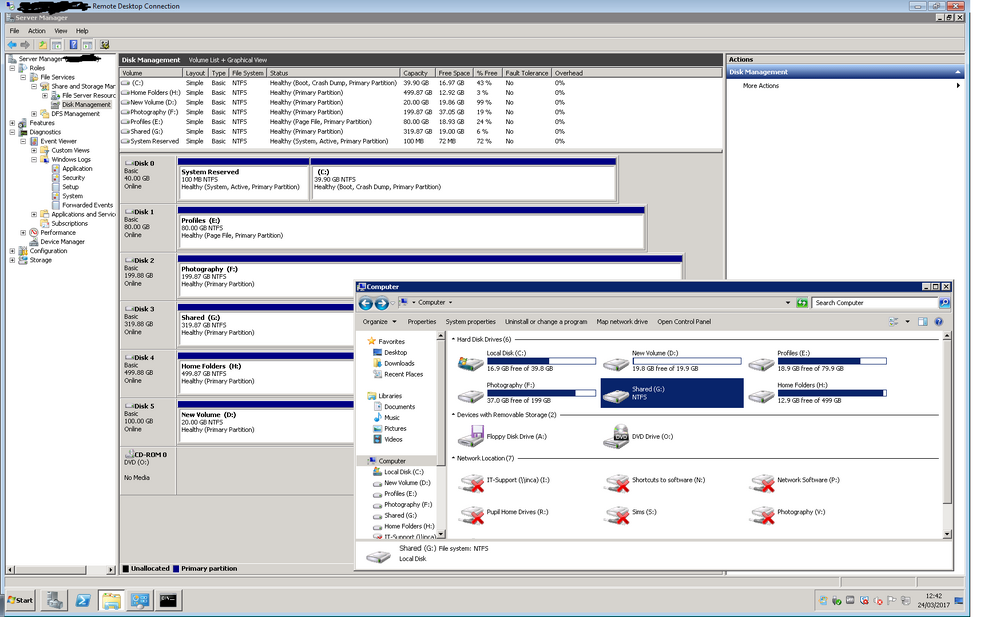Select DFS Management tree item

pyautogui.click(x=75, y=114)
